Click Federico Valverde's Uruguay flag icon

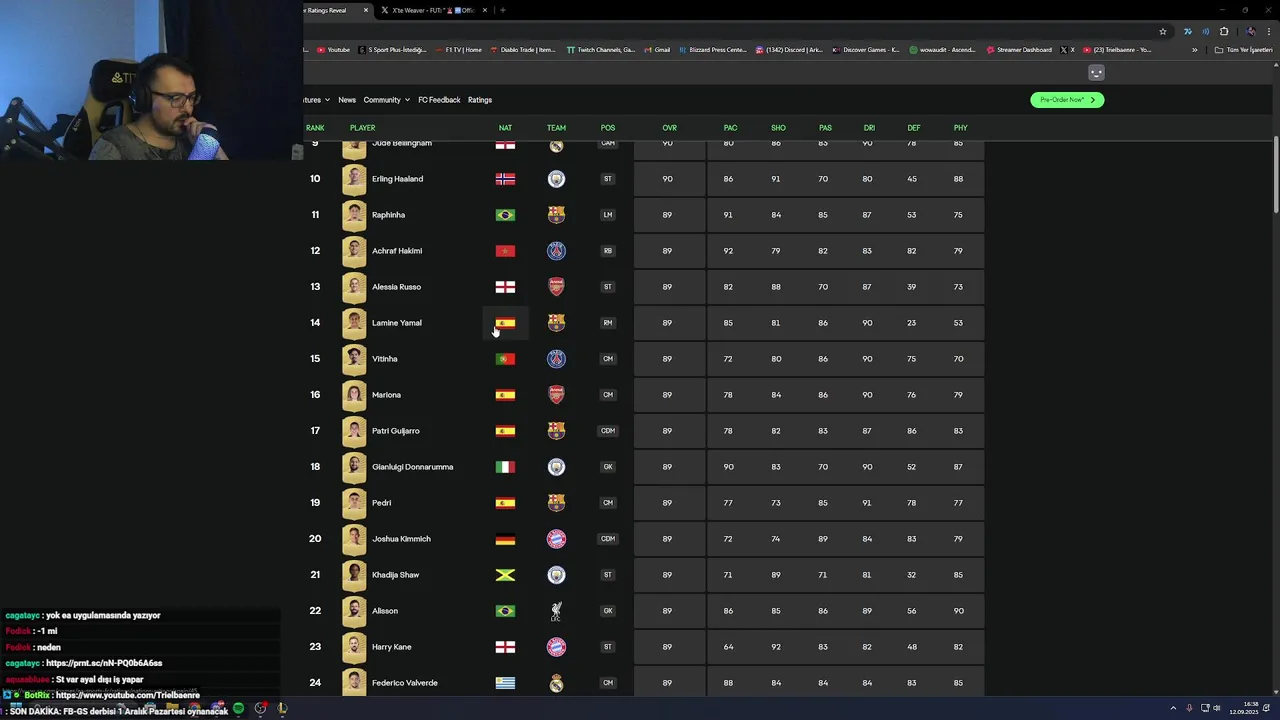(x=505, y=683)
